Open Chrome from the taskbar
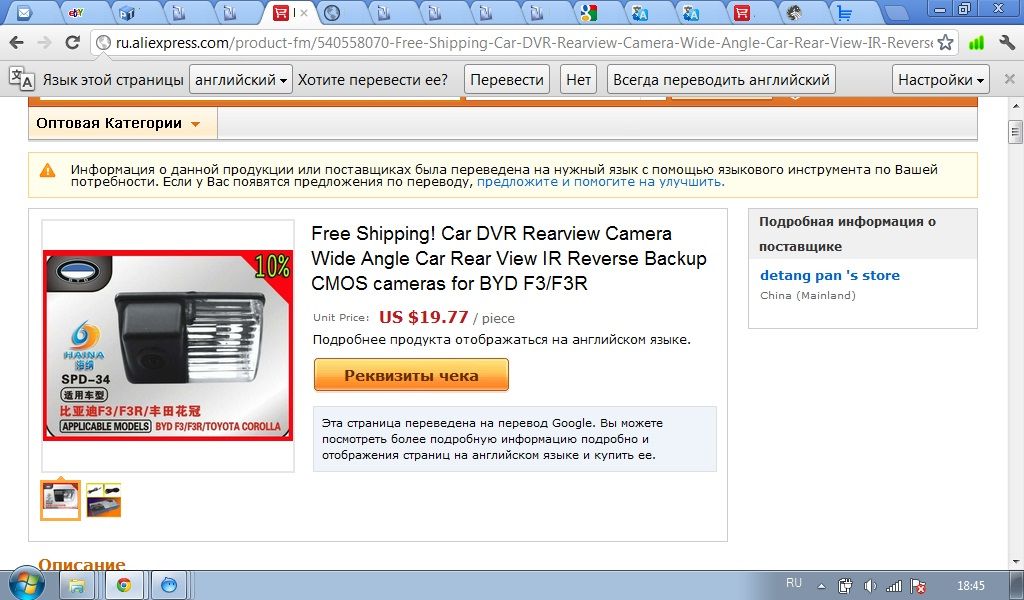This screenshot has width=1024, height=600. tap(123, 585)
